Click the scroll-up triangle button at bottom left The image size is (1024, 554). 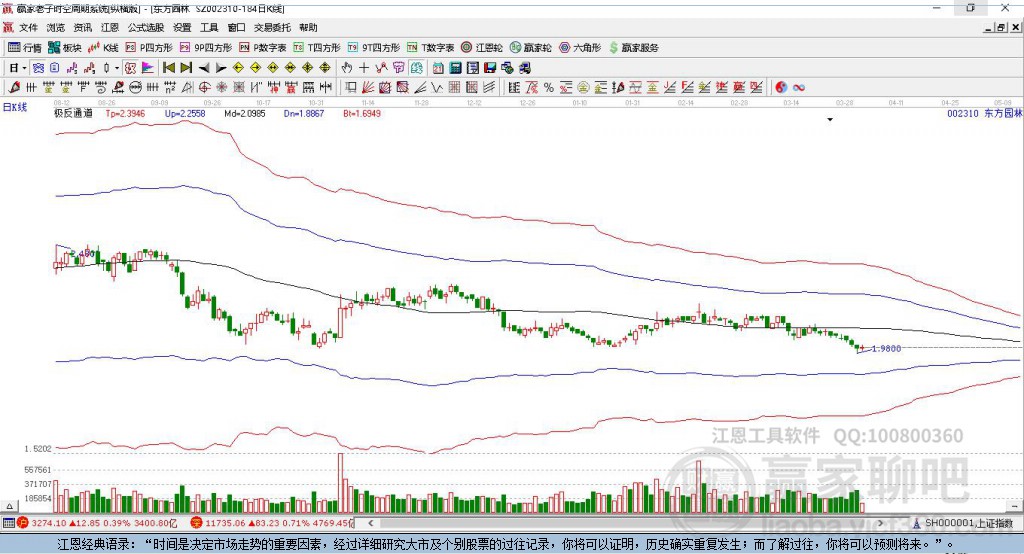pos(9,506)
